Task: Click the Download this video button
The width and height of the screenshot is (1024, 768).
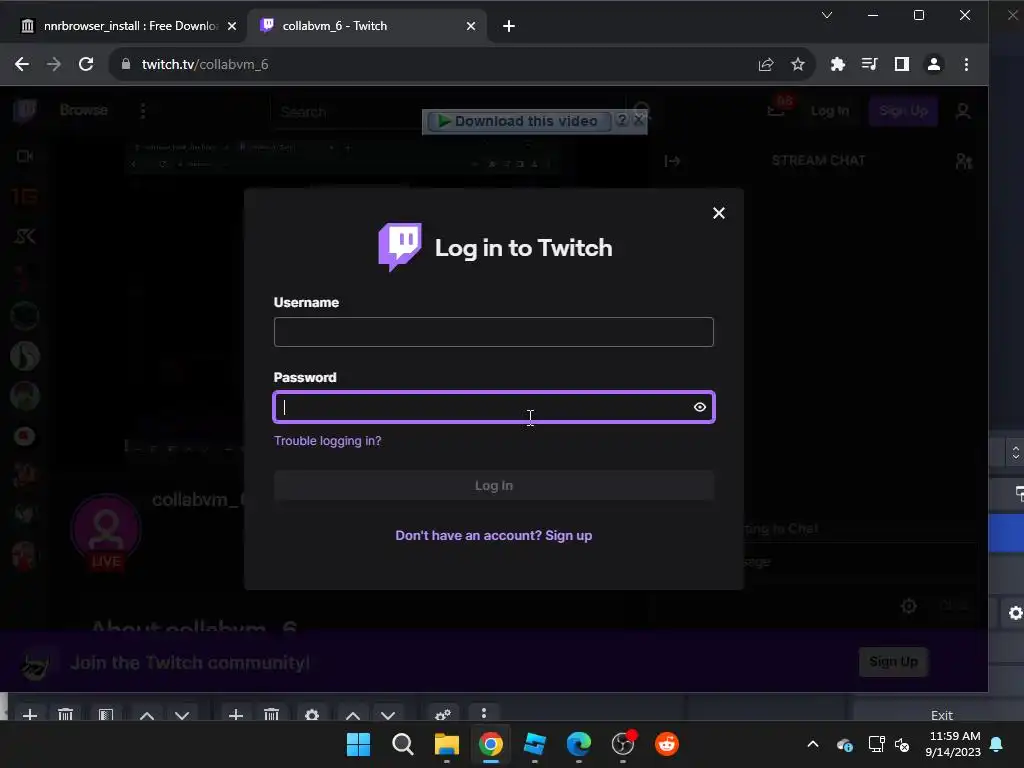Action: pyautogui.click(x=518, y=121)
